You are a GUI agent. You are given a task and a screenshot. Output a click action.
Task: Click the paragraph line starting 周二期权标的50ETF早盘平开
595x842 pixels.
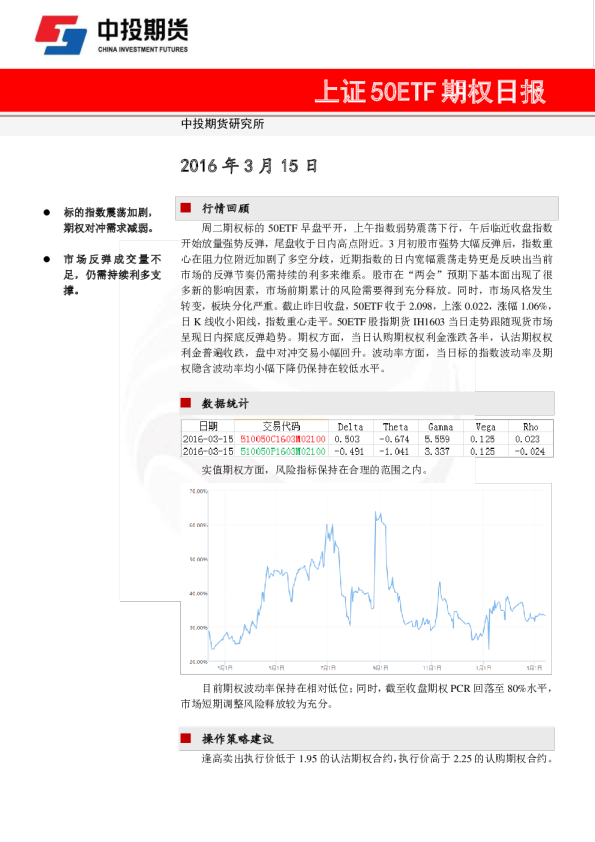(376, 228)
